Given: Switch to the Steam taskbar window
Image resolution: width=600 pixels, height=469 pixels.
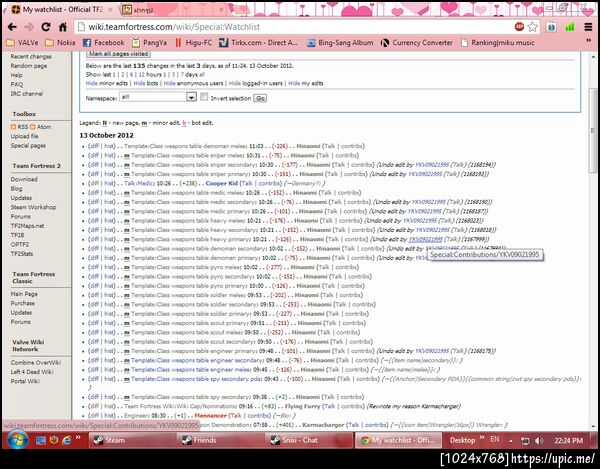Looking at the screenshot, I should pyautogui.click(x=131, y=440).
